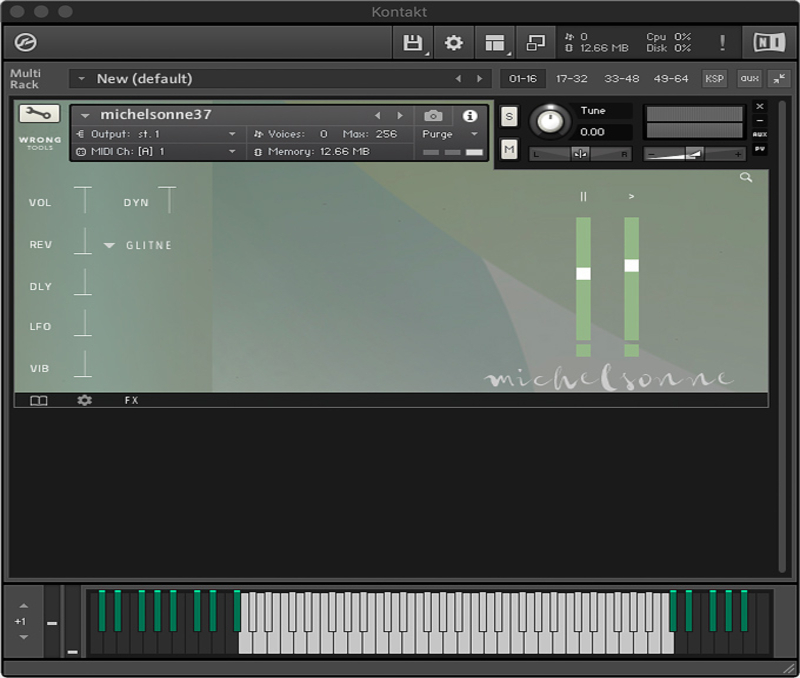Shift keyboard octave down arrow
Screen dimensions: 800x678
click(x=23, y=637)
